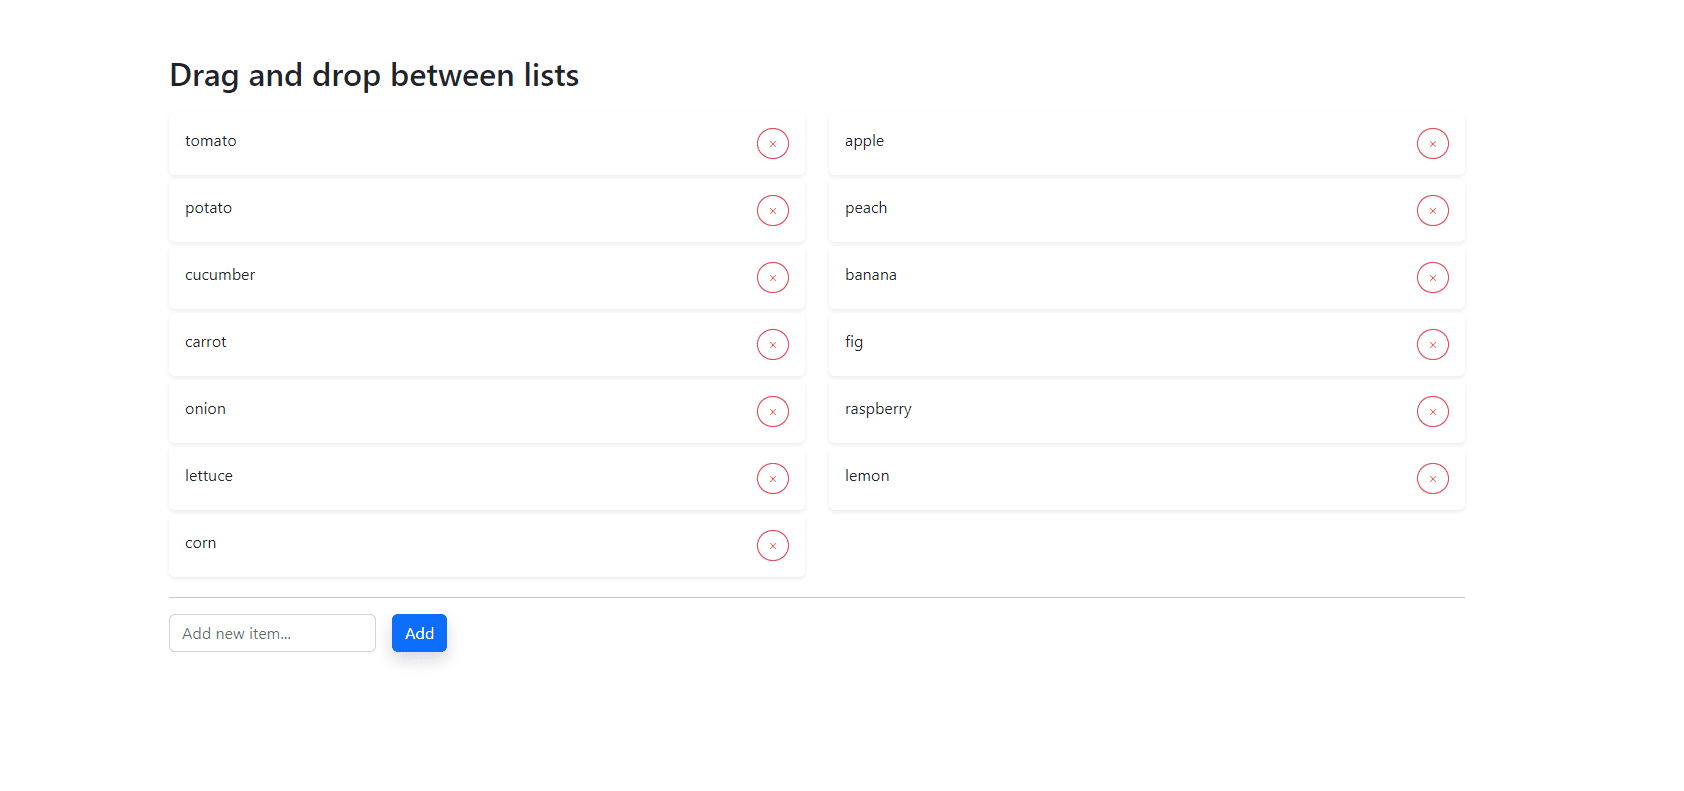
Task: Remove carrot using its red X
Action: (772, 345)
